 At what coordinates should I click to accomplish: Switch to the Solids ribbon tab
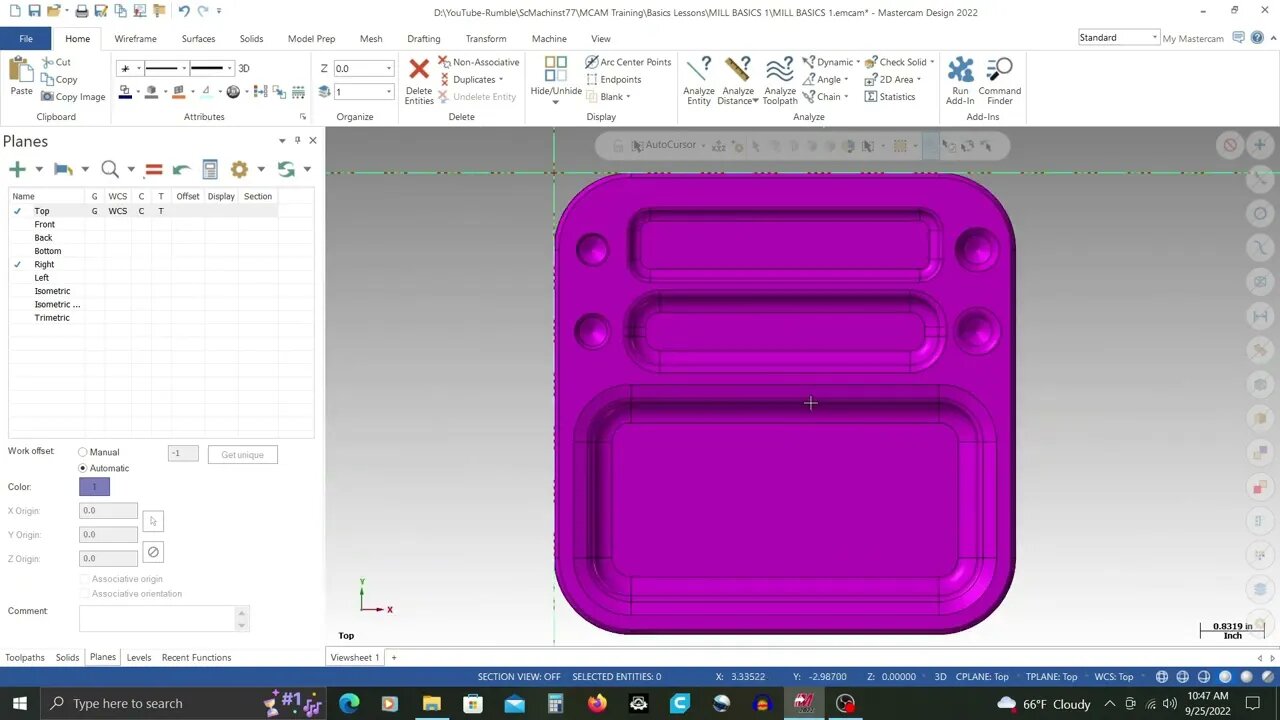click(x=251, y=39)
